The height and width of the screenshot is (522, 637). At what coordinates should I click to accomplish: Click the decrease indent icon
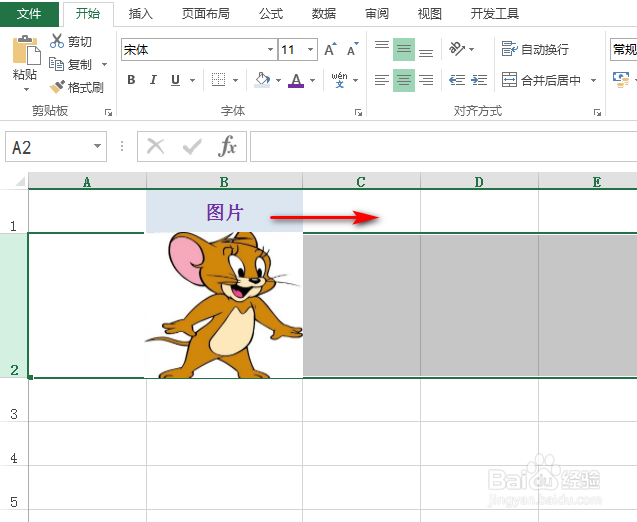coord(457,80)
